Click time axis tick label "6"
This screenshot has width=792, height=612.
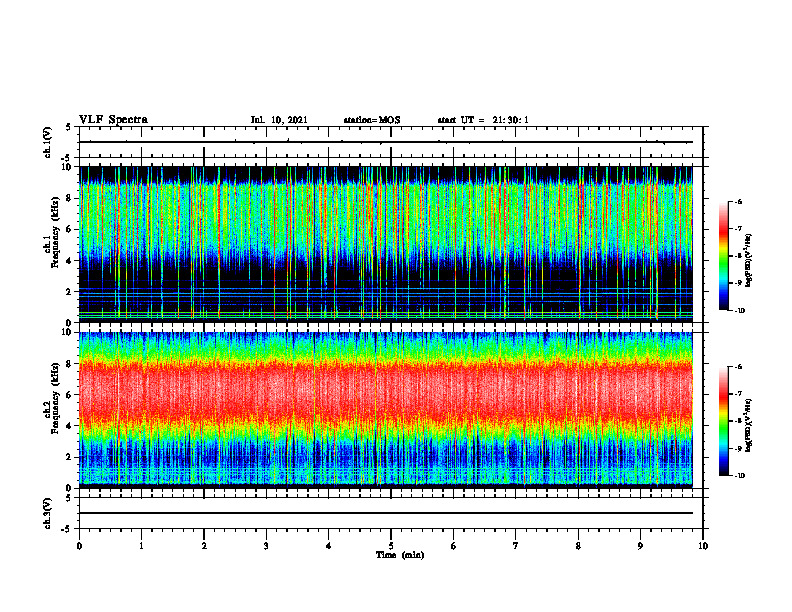pyautogui.click(x=454, y=546)
